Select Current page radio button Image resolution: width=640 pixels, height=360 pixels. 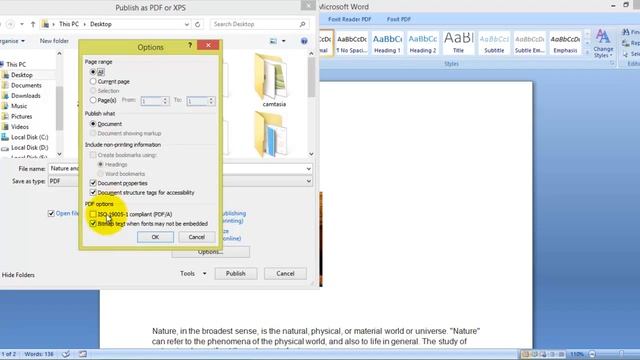[93, 82]
